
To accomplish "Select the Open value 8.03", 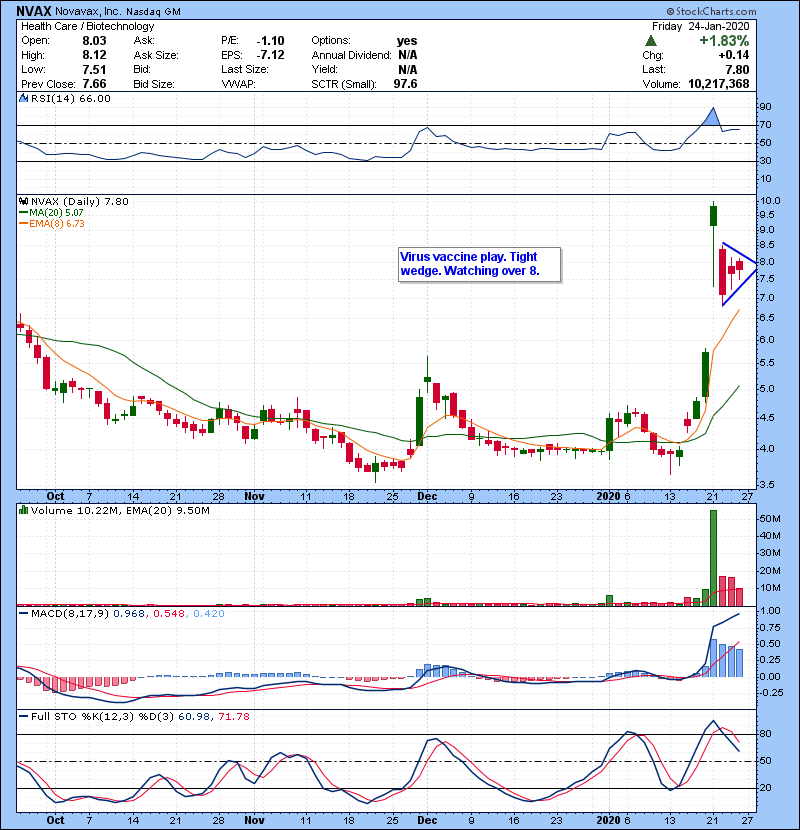I will (x=94, y=41).
